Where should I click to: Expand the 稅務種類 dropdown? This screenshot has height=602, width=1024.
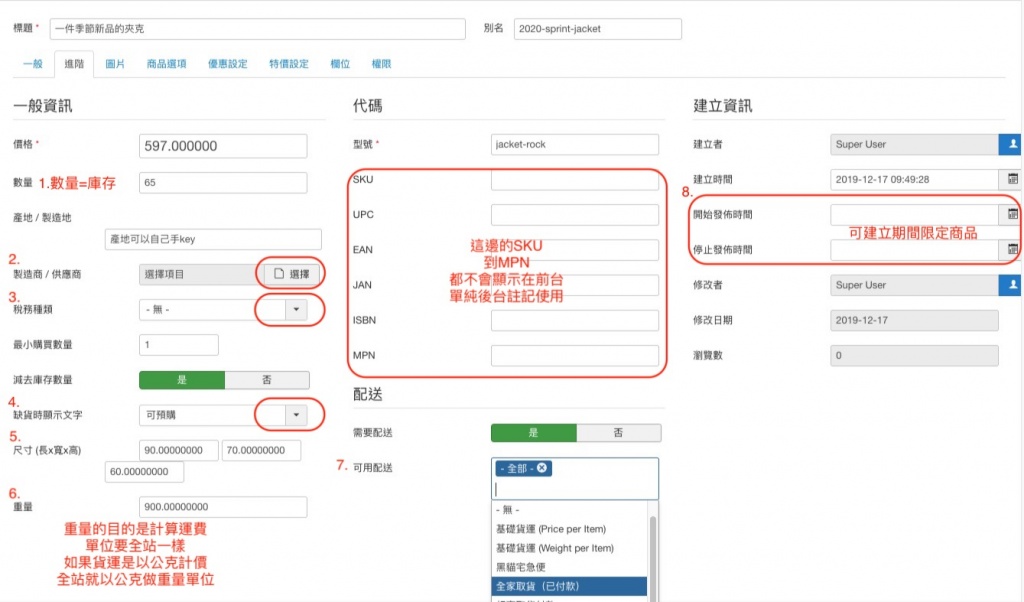point(297,311)
